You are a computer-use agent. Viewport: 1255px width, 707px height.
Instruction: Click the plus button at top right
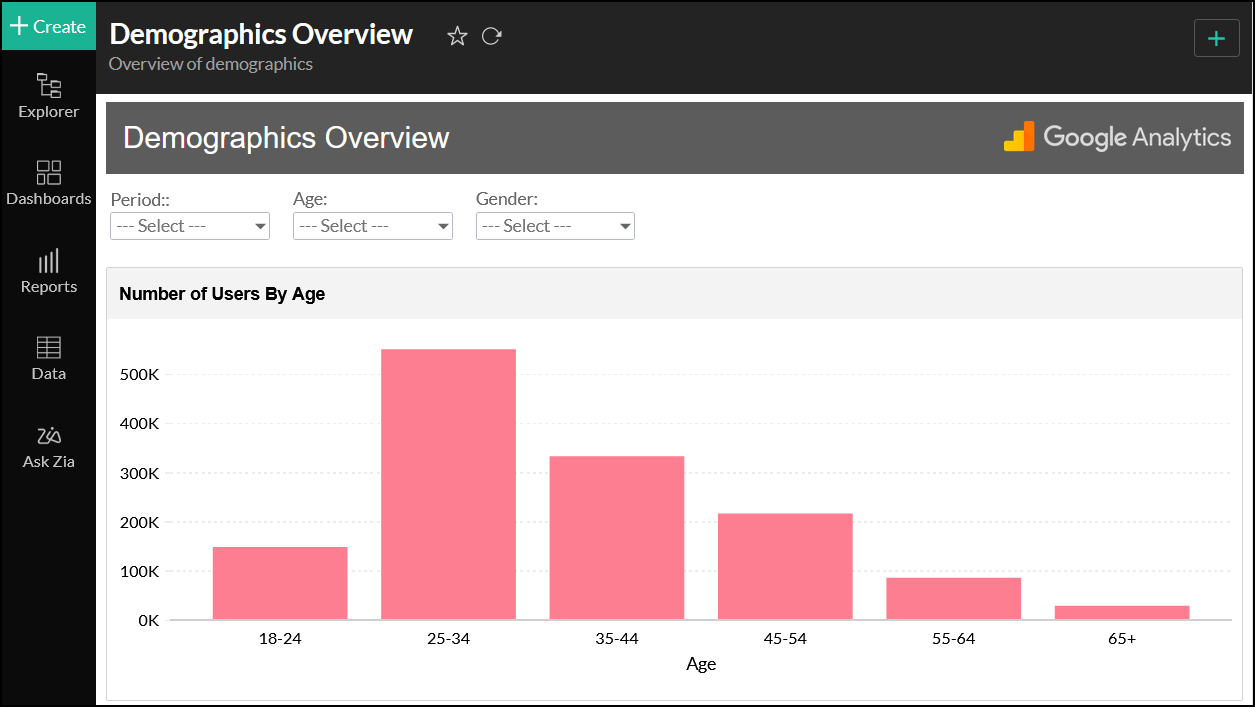[1216, 38]
